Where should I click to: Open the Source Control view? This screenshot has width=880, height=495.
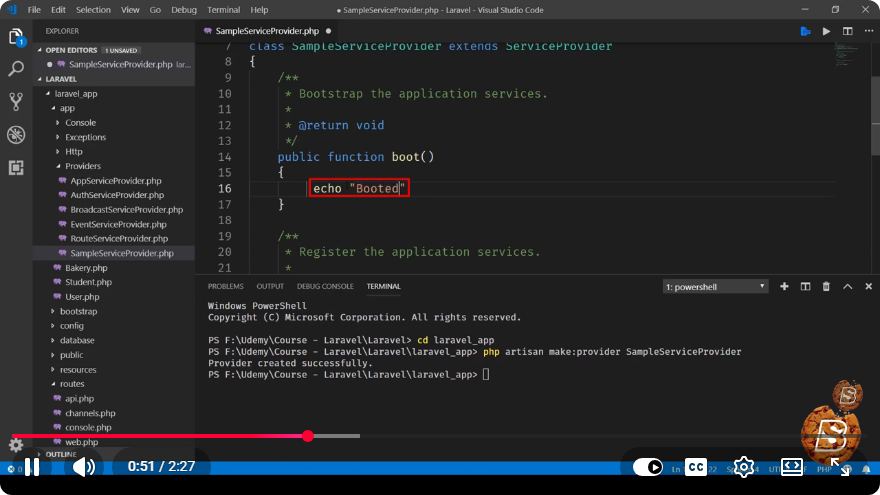16,102
